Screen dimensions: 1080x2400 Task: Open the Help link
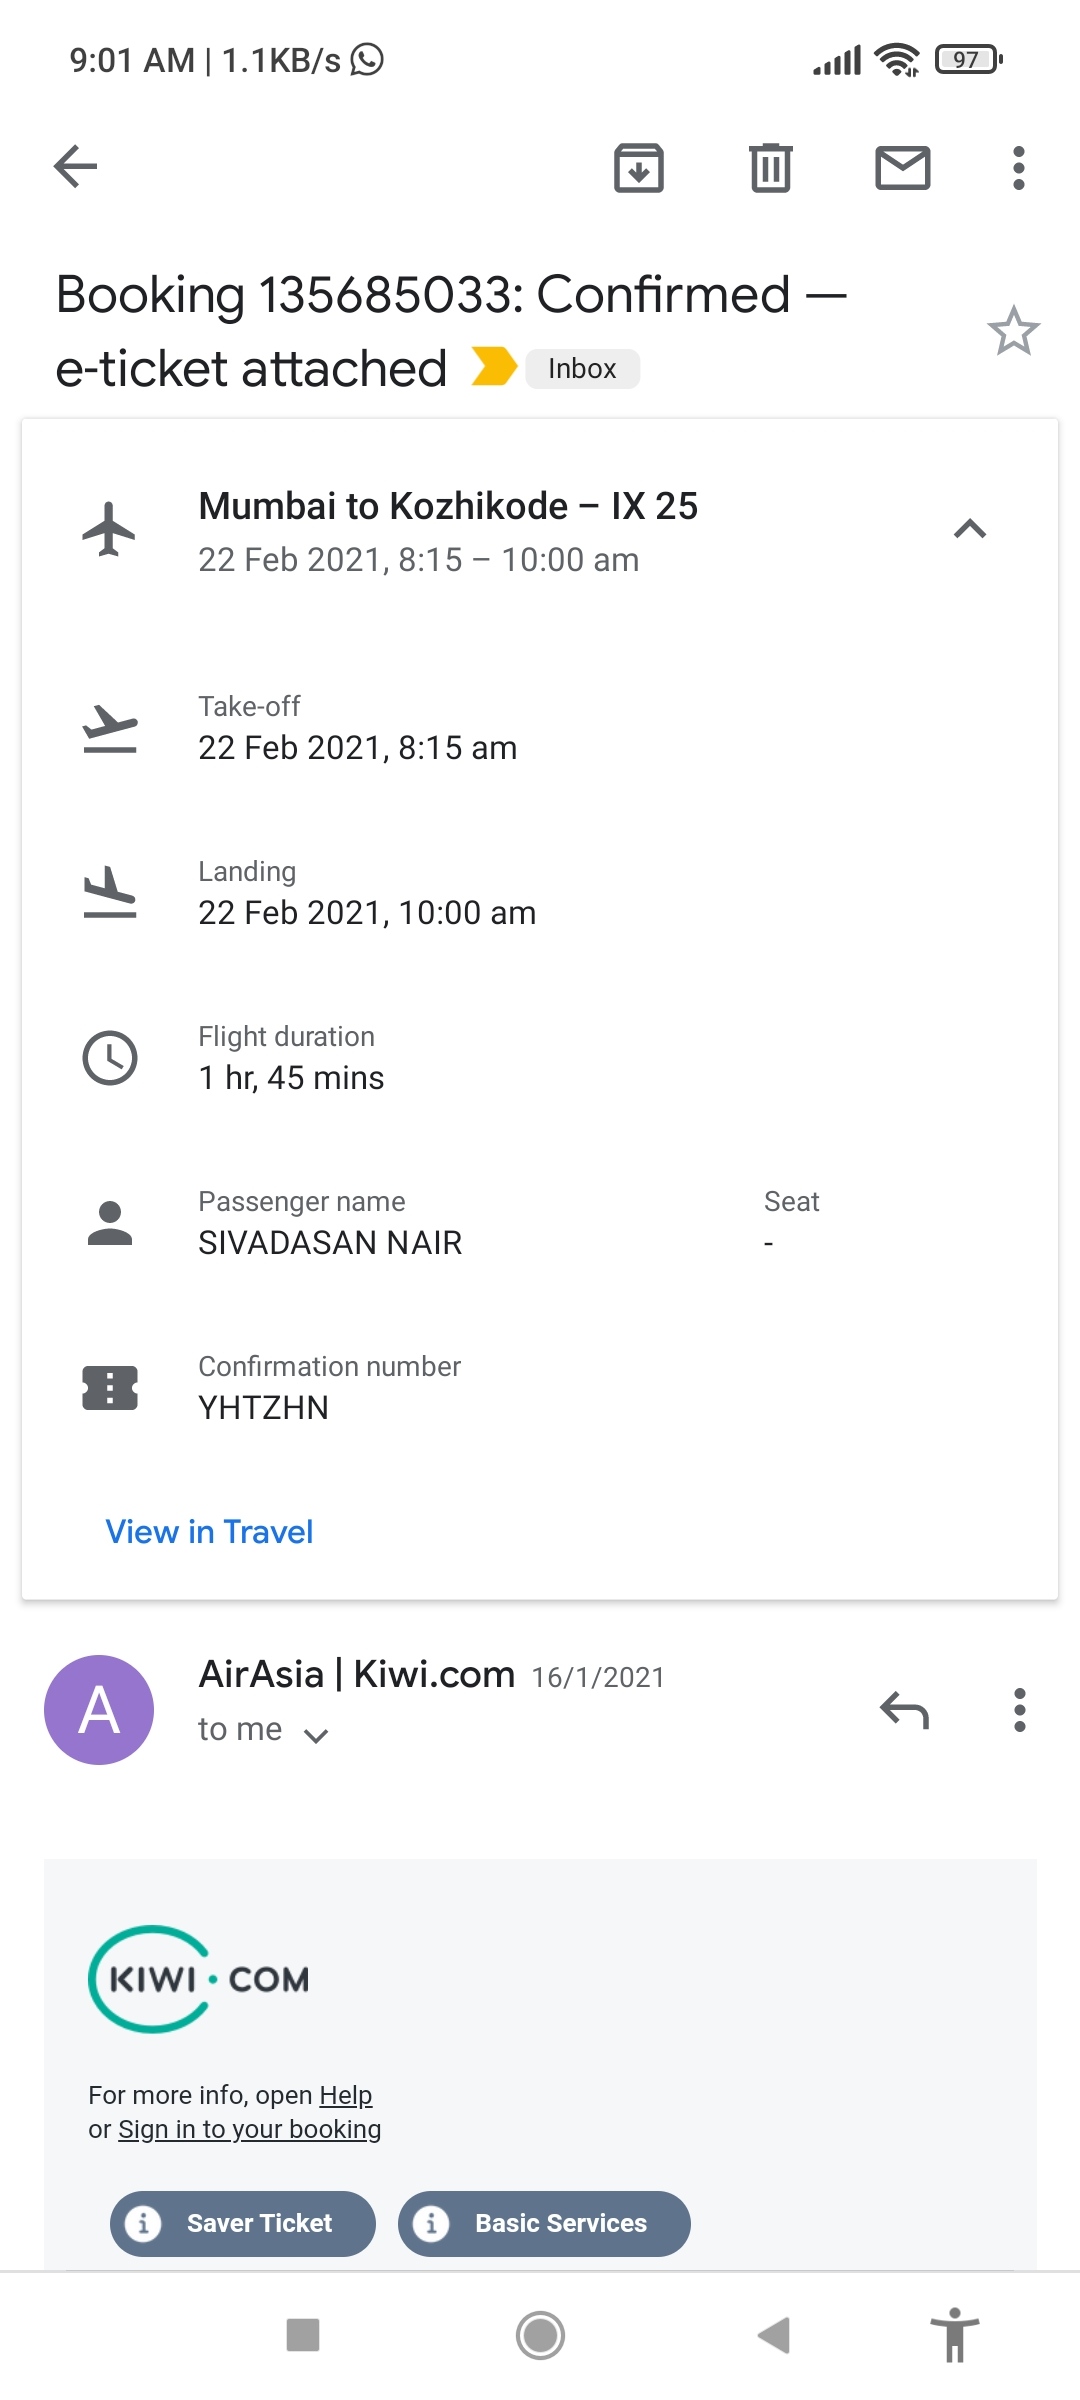click(x=345, y=2095)
